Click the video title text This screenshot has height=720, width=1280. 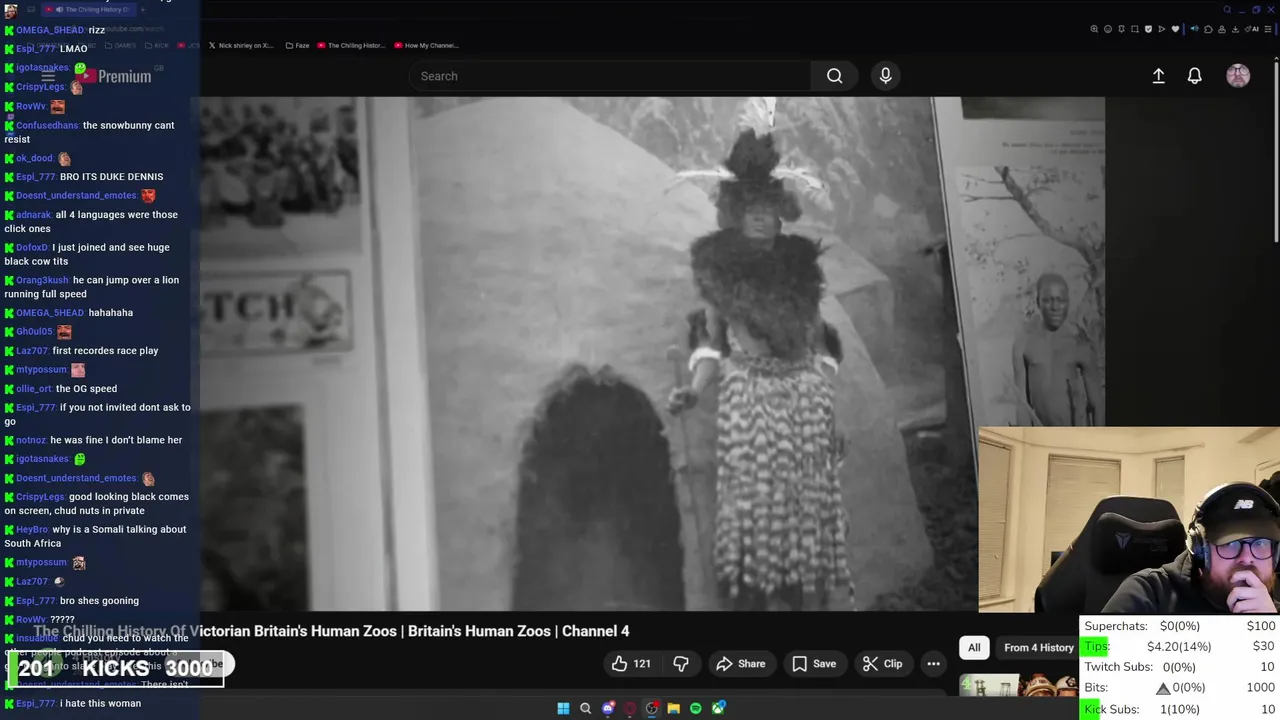click(330, 631)
